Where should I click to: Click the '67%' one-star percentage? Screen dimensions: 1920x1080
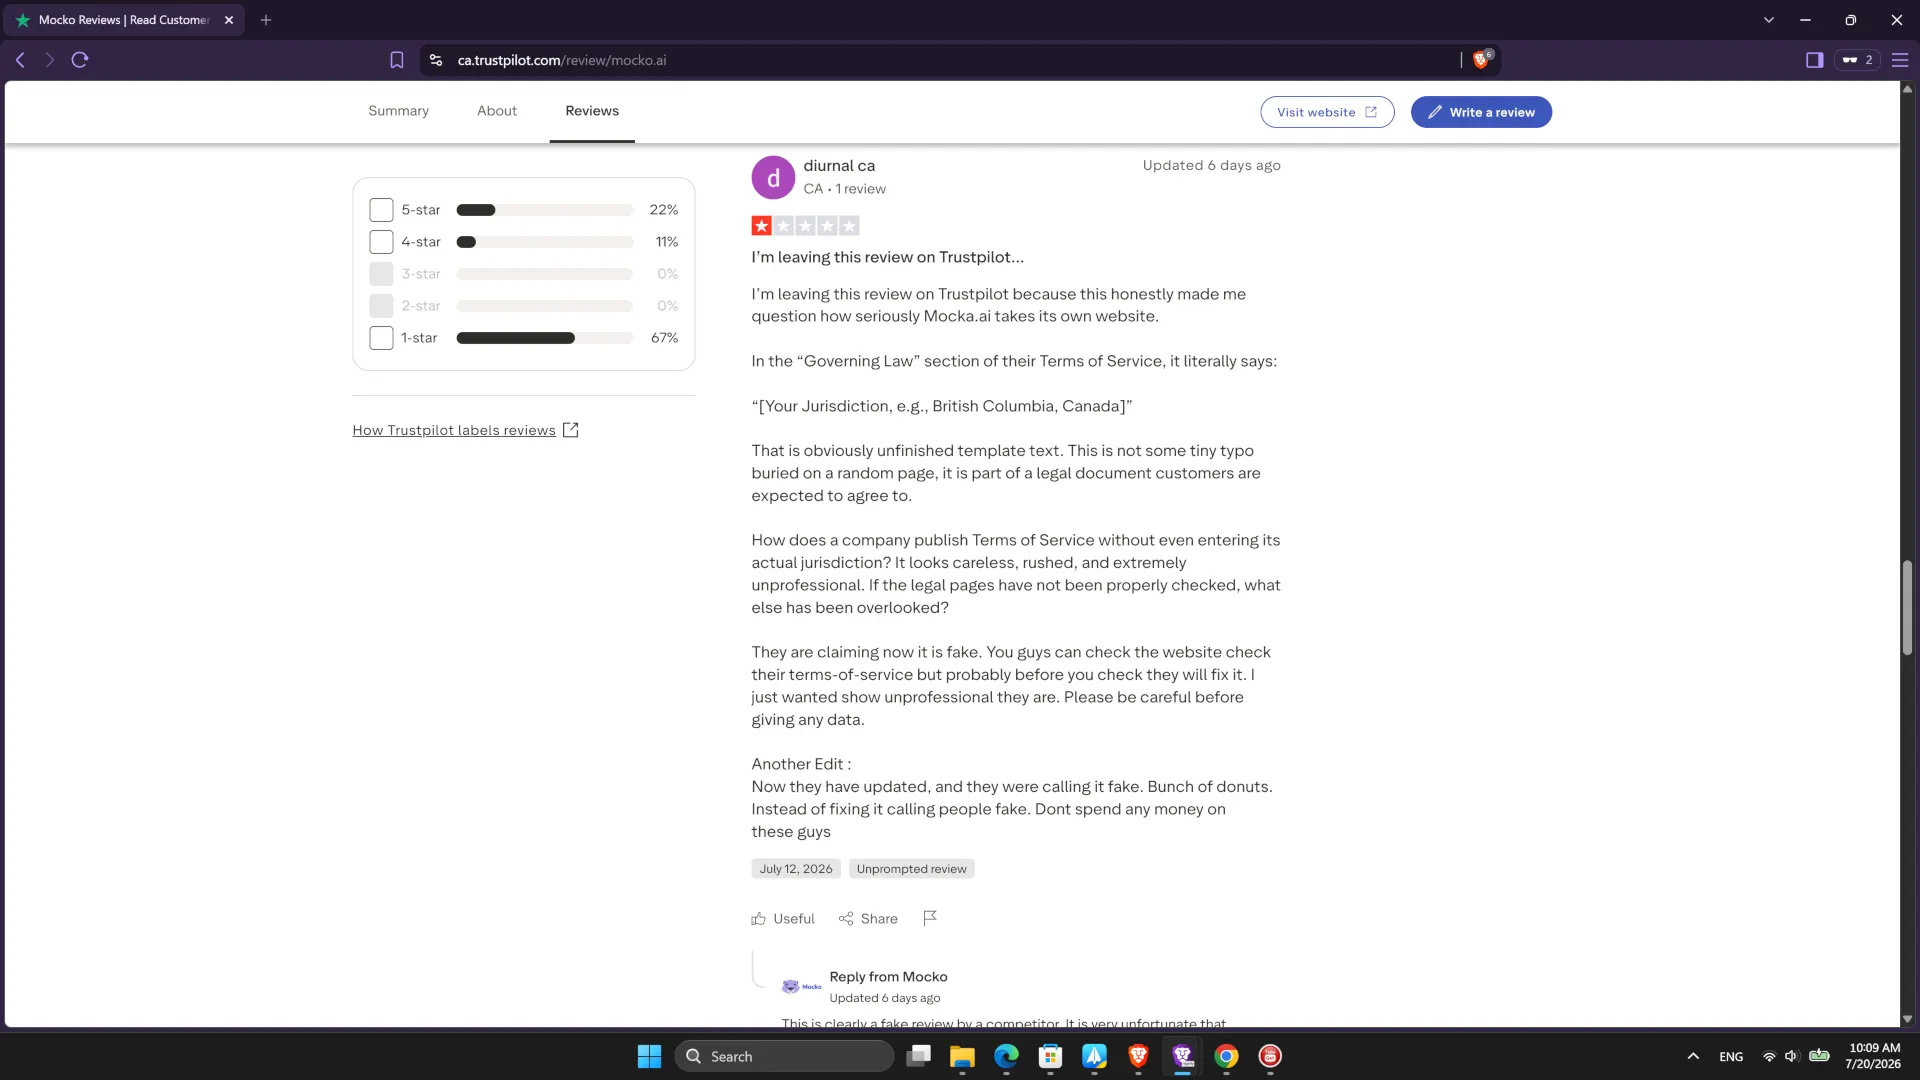coord(664,338)
